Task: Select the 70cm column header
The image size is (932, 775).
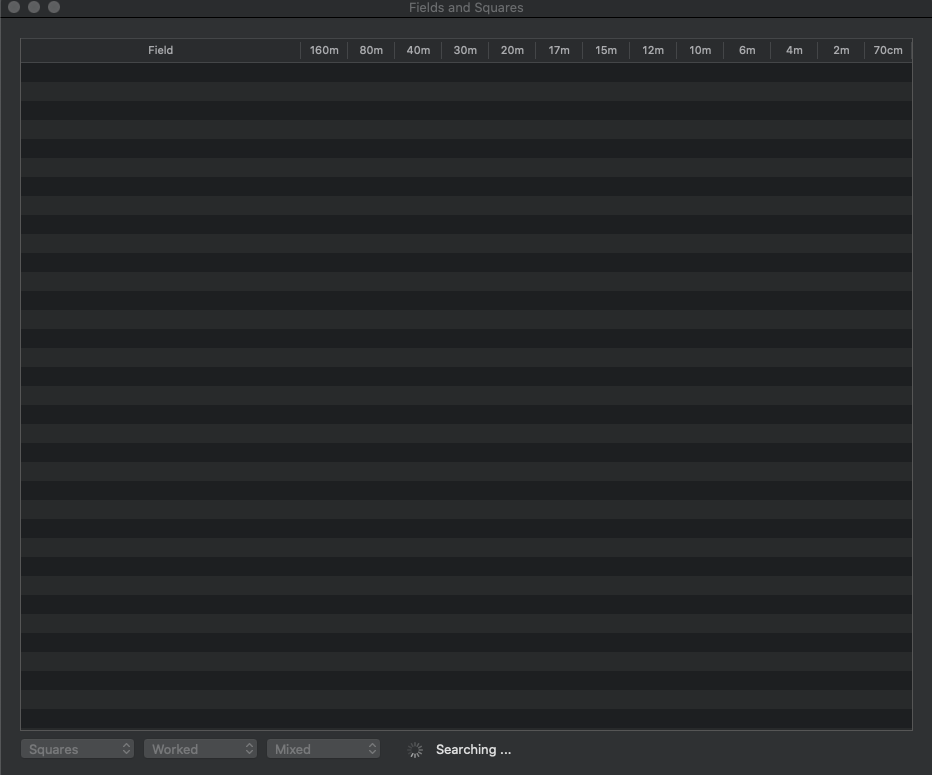Action: 888,50
